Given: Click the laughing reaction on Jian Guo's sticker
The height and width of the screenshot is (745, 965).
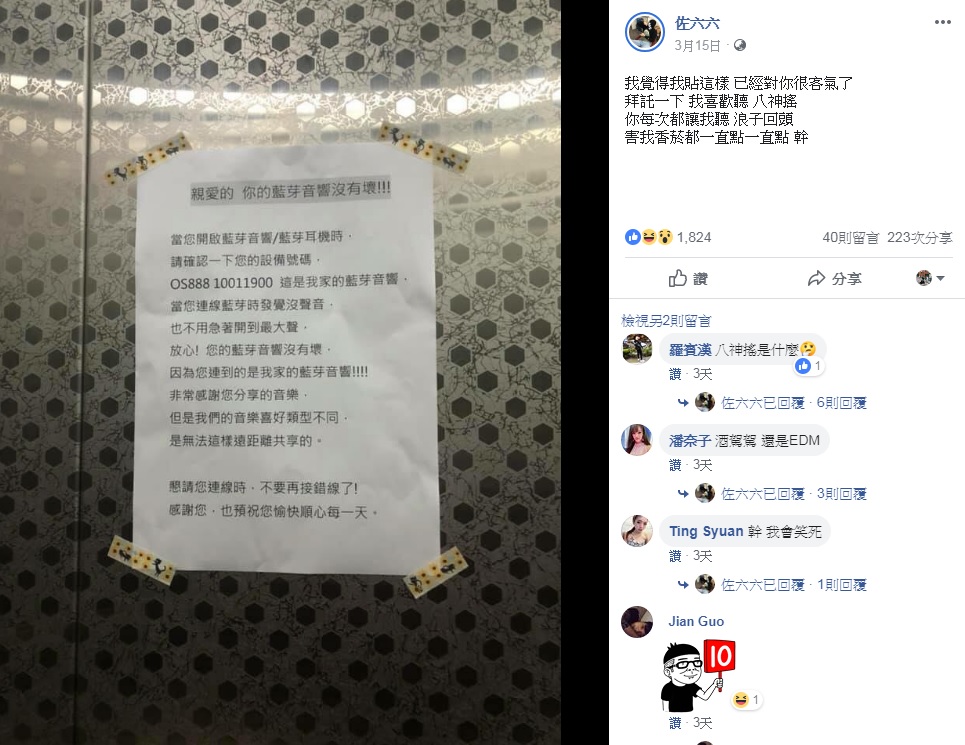Looking at the screenshot, I should coord(747,699).
